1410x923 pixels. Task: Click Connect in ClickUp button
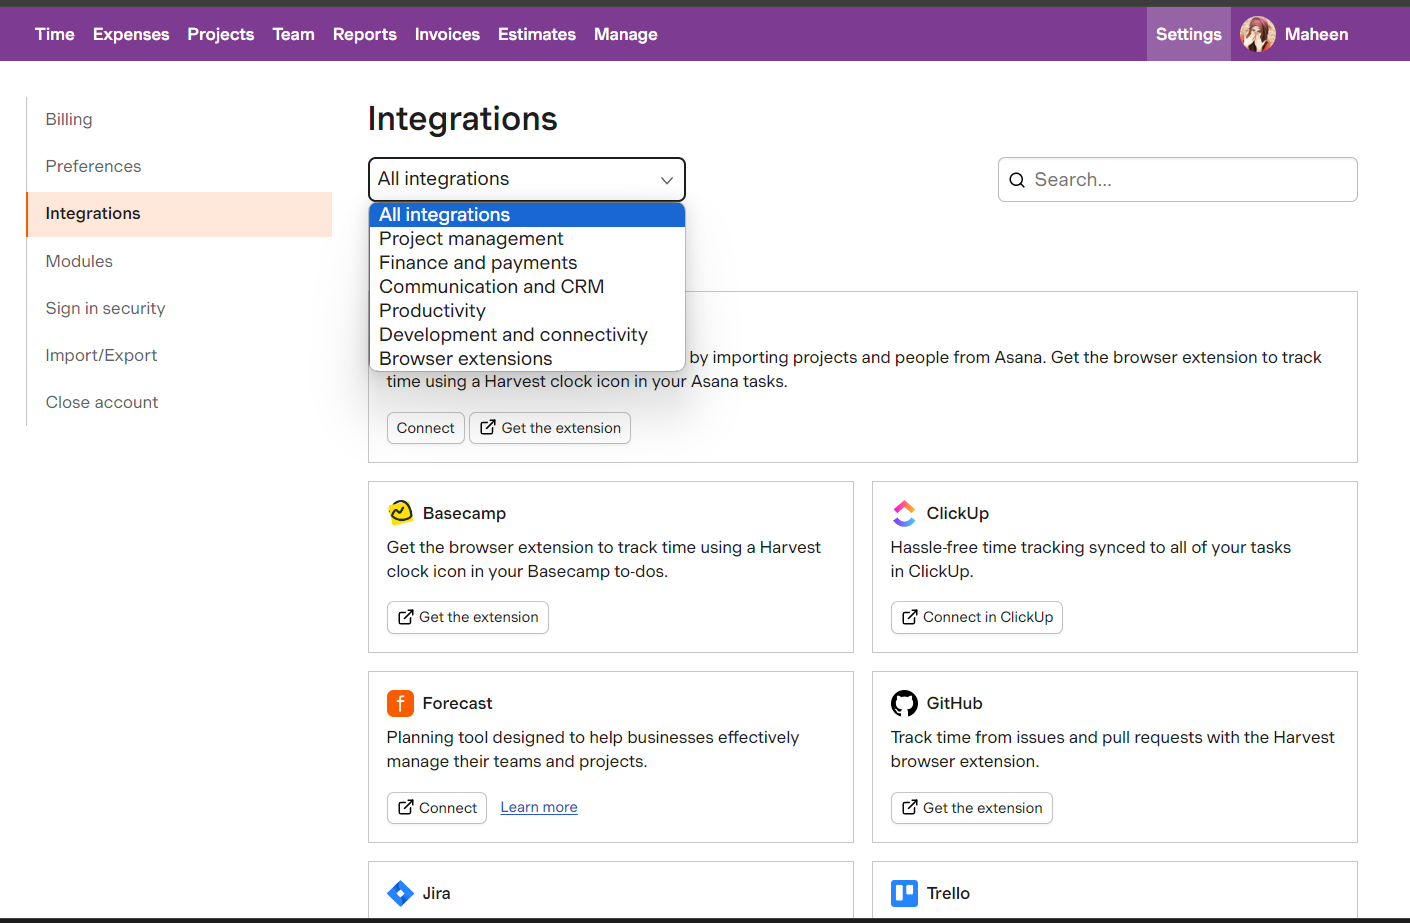[x=977, y=617]
